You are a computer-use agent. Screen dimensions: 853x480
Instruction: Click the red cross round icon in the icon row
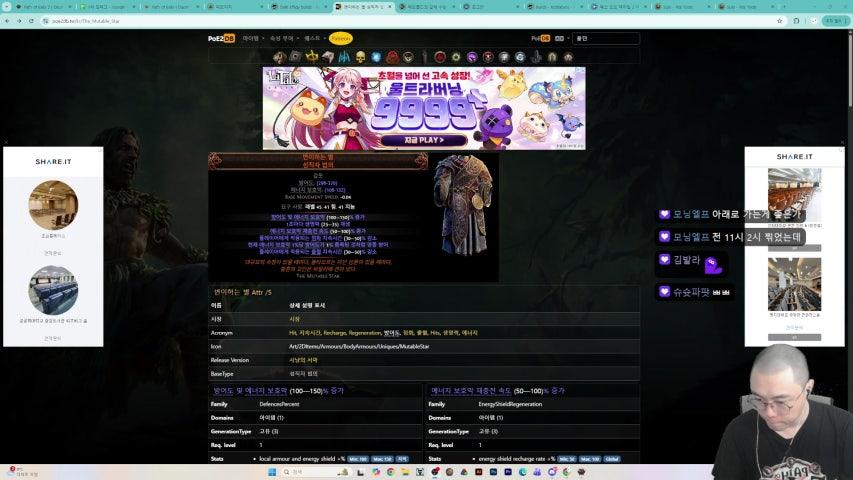point(488,57)
